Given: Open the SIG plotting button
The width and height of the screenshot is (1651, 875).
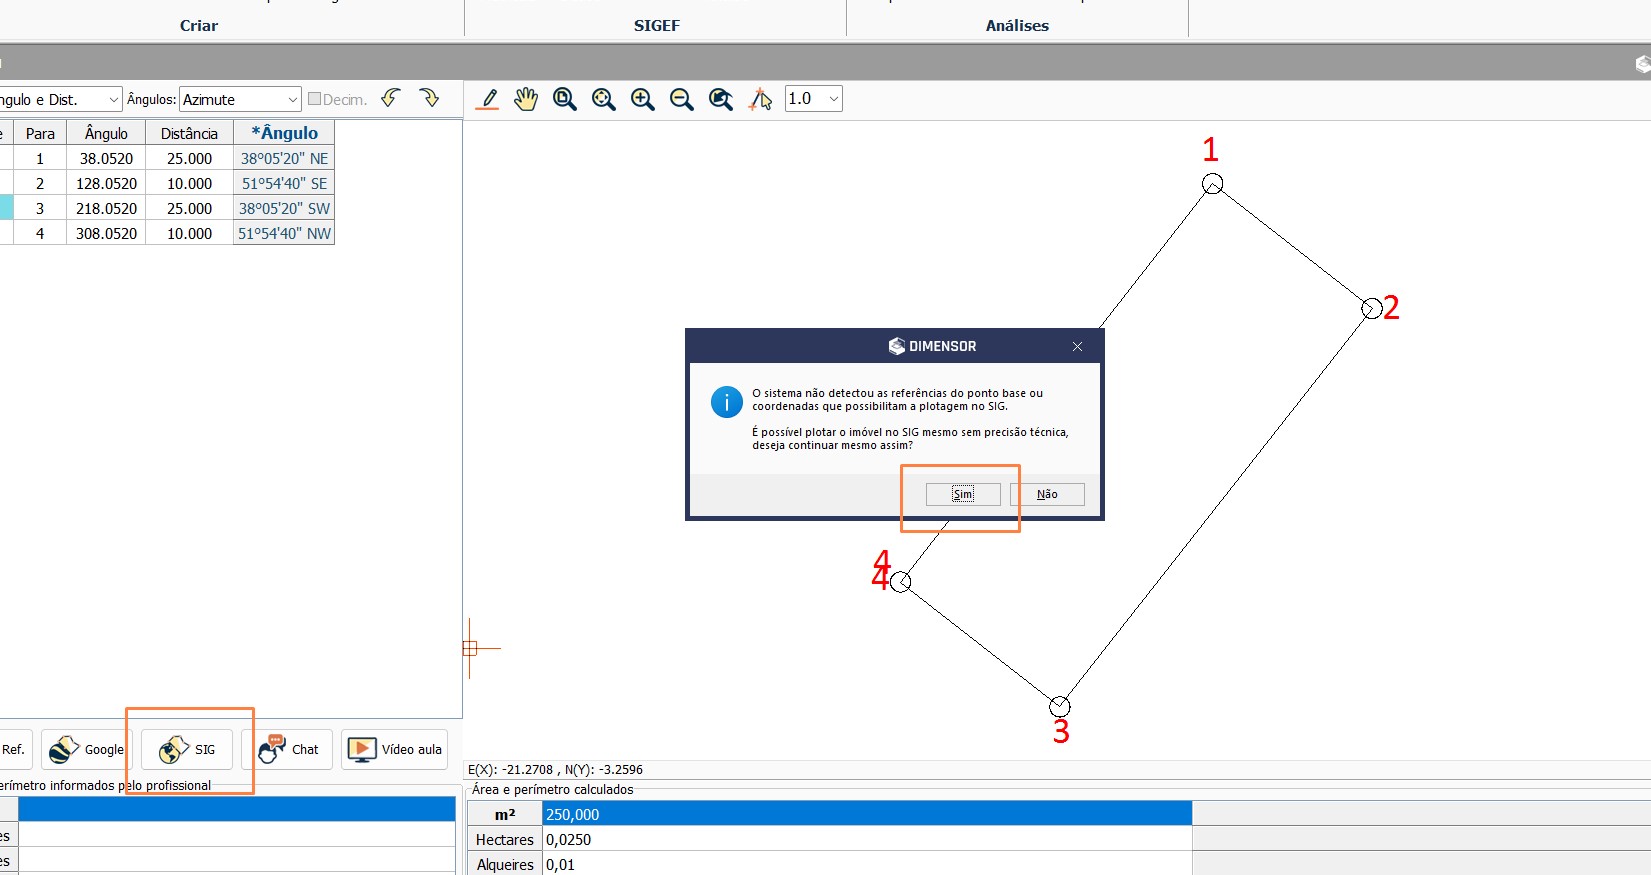Looking at the screenshot, I should 187,749.
